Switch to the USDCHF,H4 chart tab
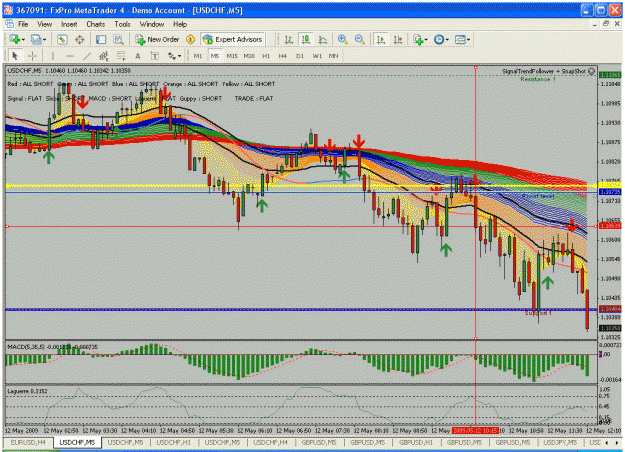625x452 pixels. point(270,442)
